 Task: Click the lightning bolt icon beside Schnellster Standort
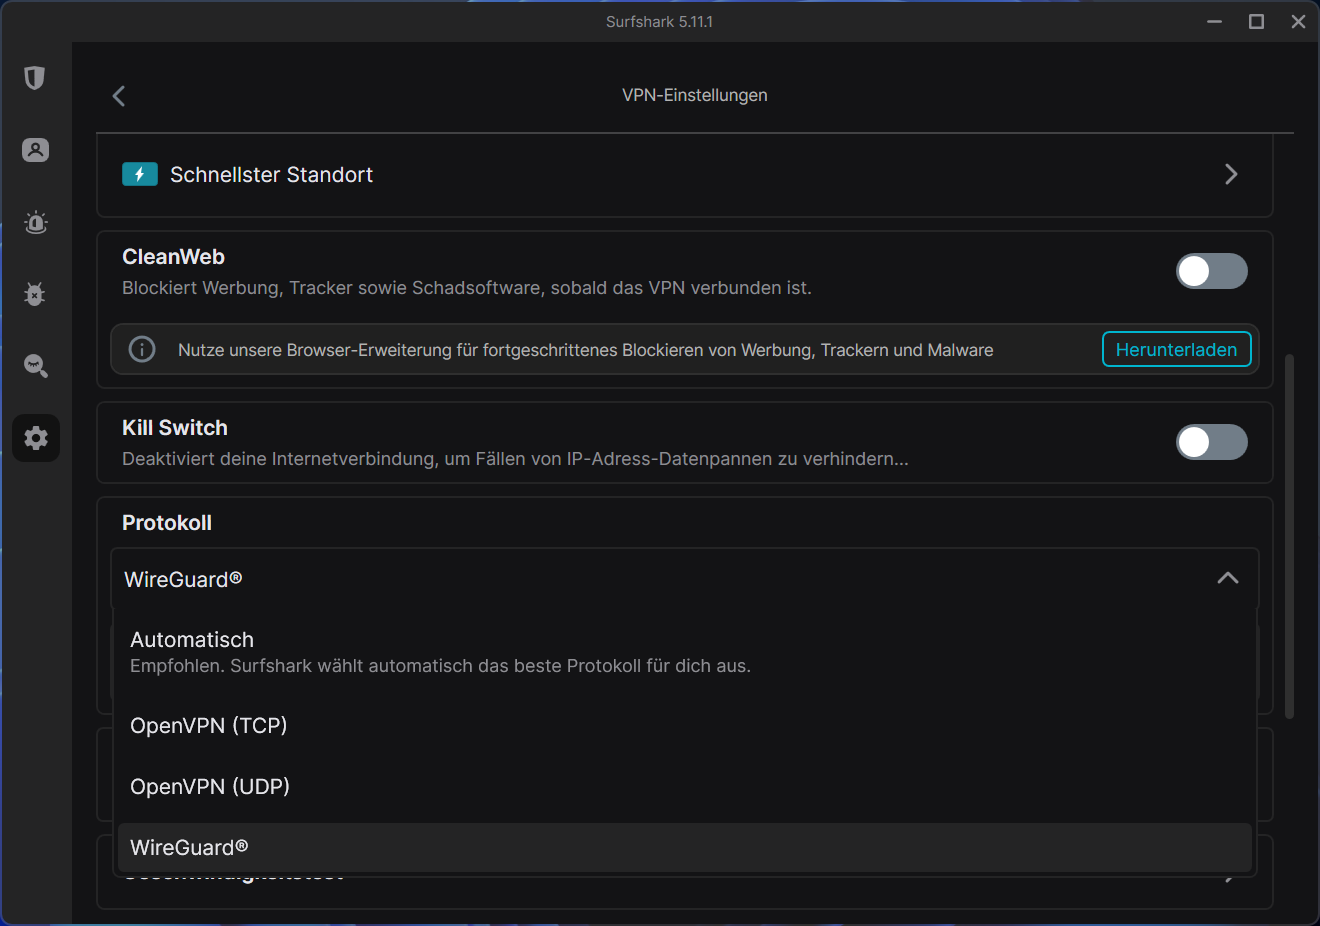pos(140,175)
